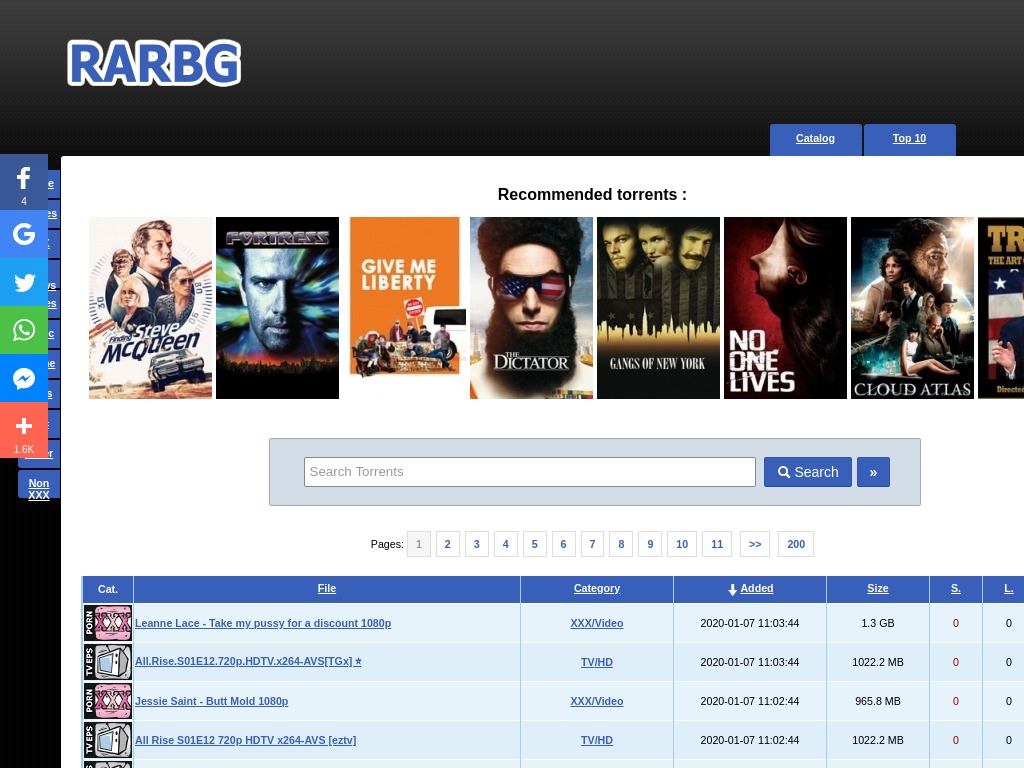Go to page 8

tap(621, 544)
